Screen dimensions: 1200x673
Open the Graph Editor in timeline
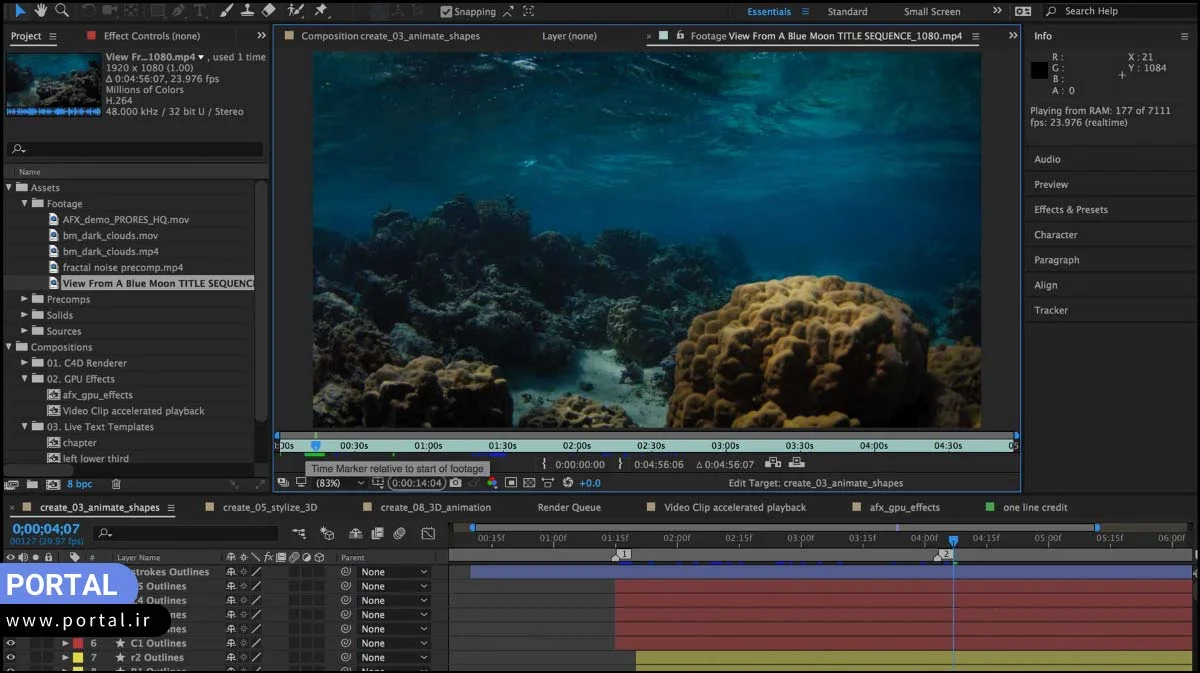(428, 534)
